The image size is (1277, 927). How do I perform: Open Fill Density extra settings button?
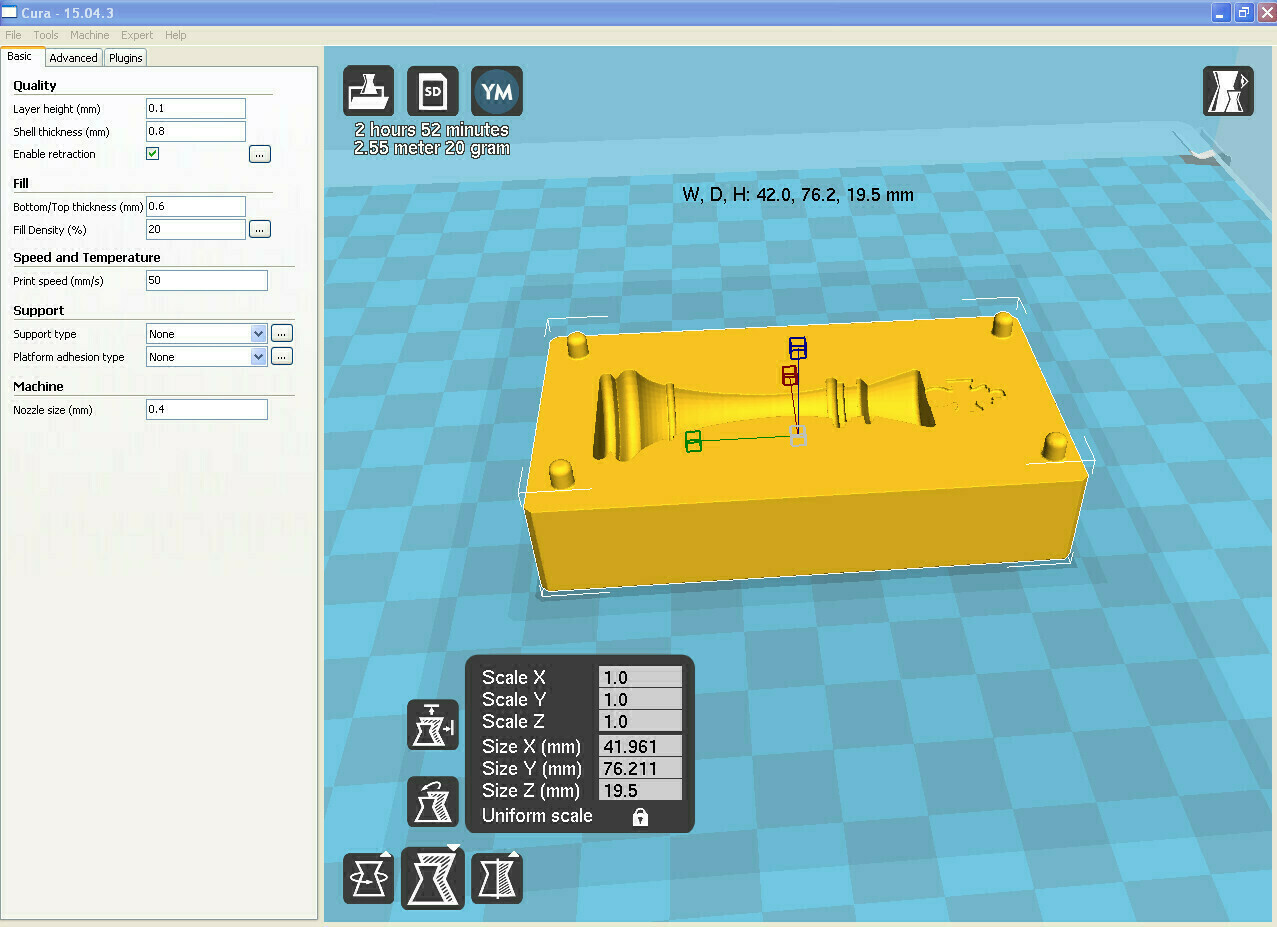(x=260, y=229)
